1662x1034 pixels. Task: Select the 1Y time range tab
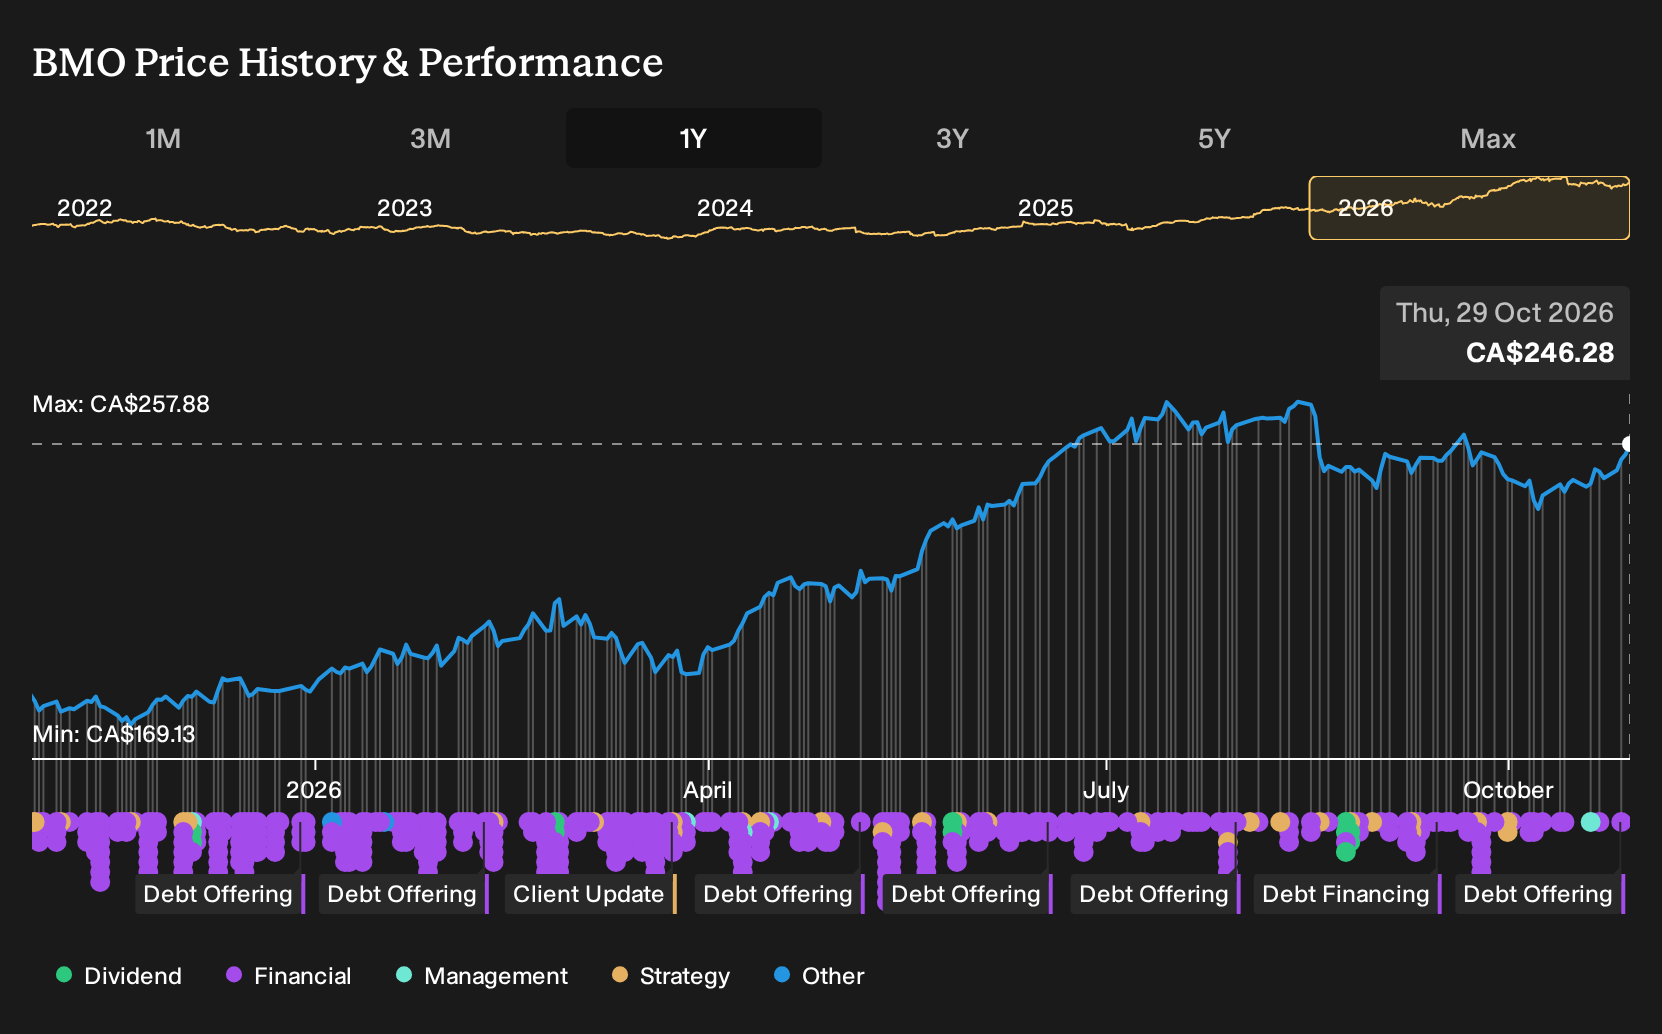[694, 138]
